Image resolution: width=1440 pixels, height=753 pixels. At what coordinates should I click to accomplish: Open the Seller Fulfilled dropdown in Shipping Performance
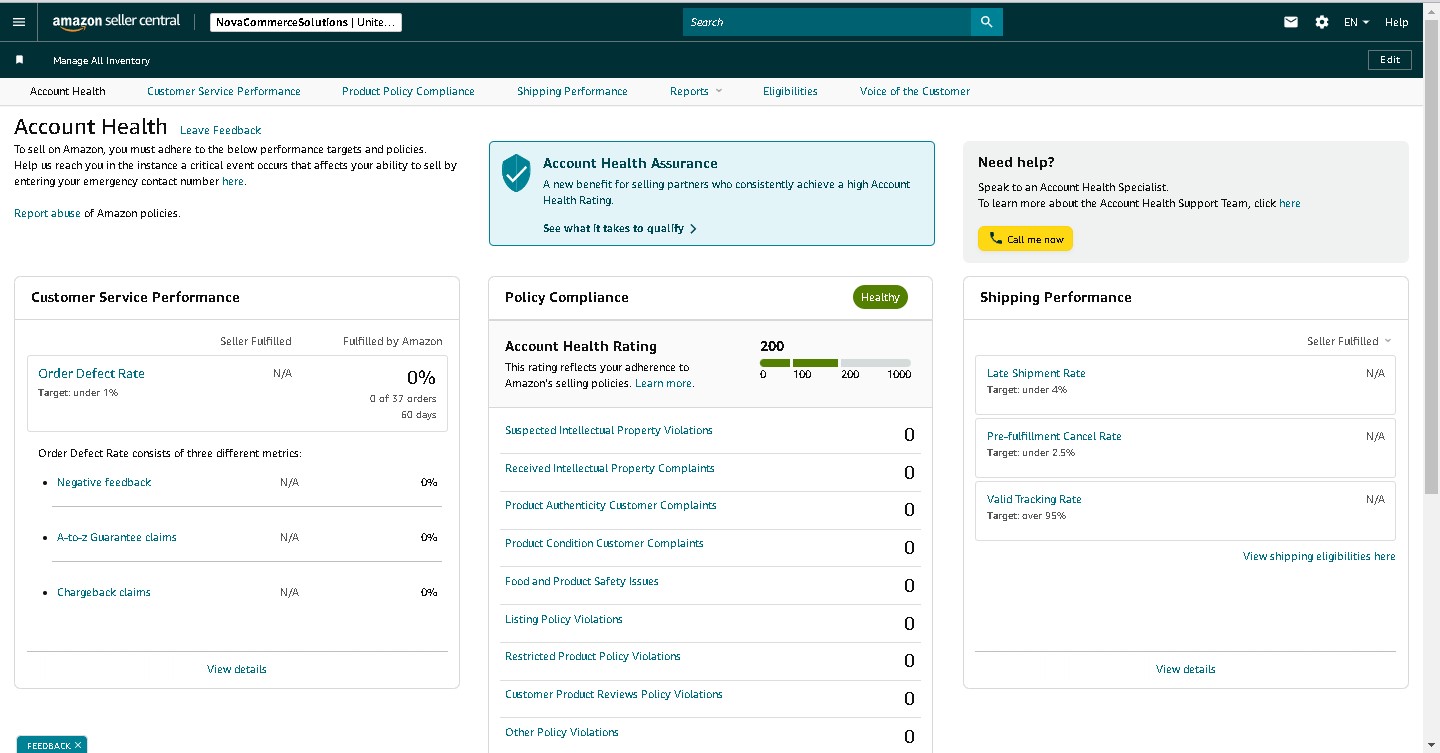(1349, 341)
